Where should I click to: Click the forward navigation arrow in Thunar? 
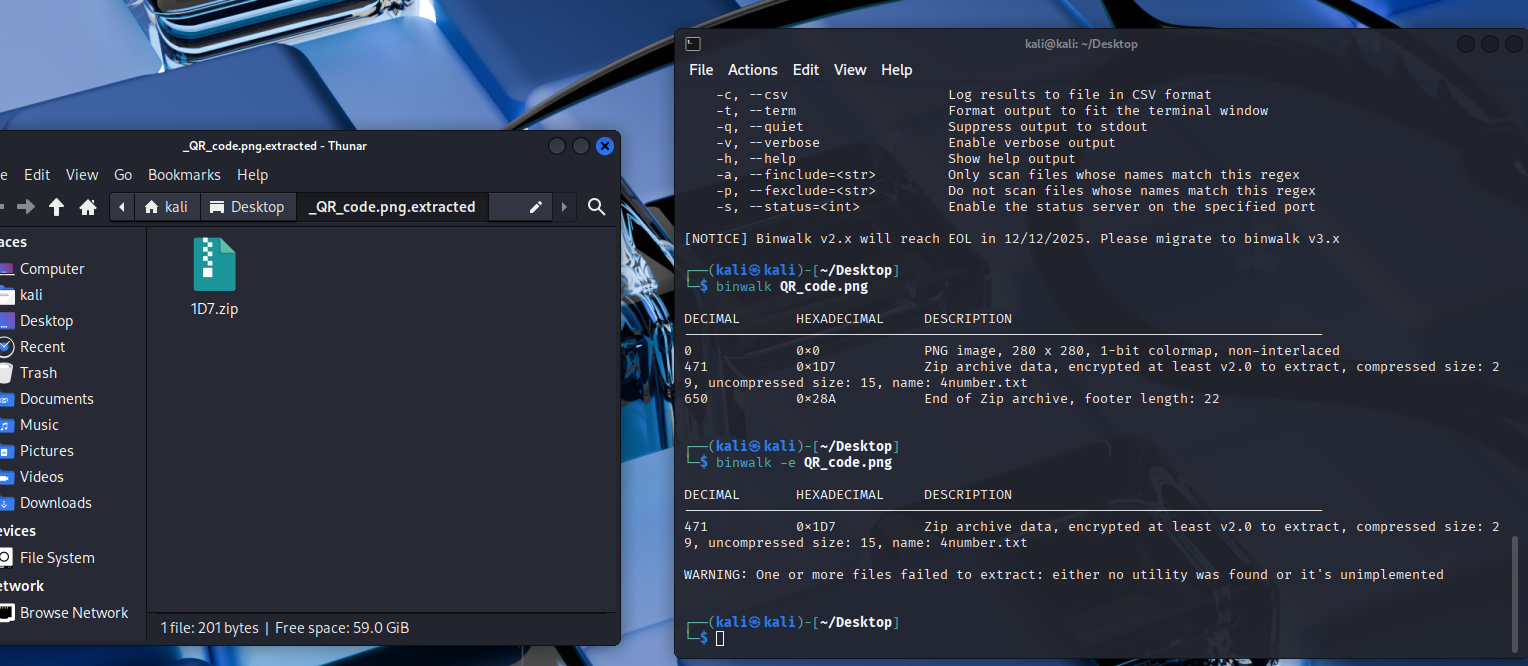(x=26, y=207)
